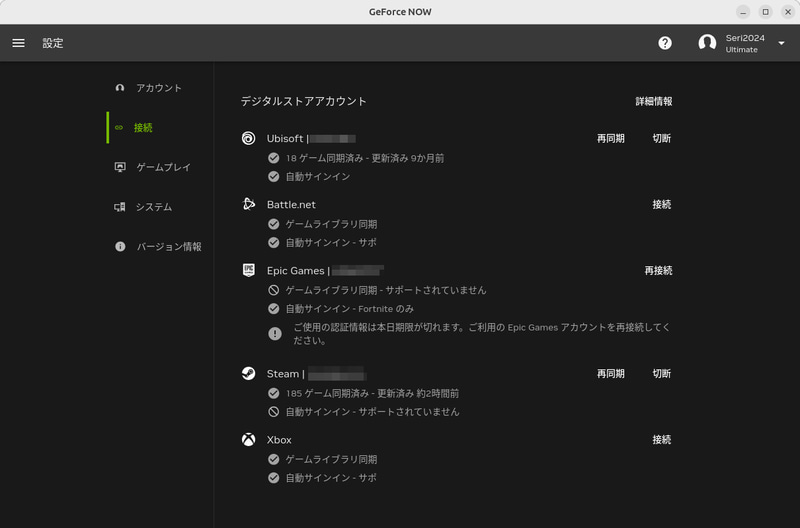Click the Steam logo icon
Screen dimensions: 800x528
tap(248, 373)
